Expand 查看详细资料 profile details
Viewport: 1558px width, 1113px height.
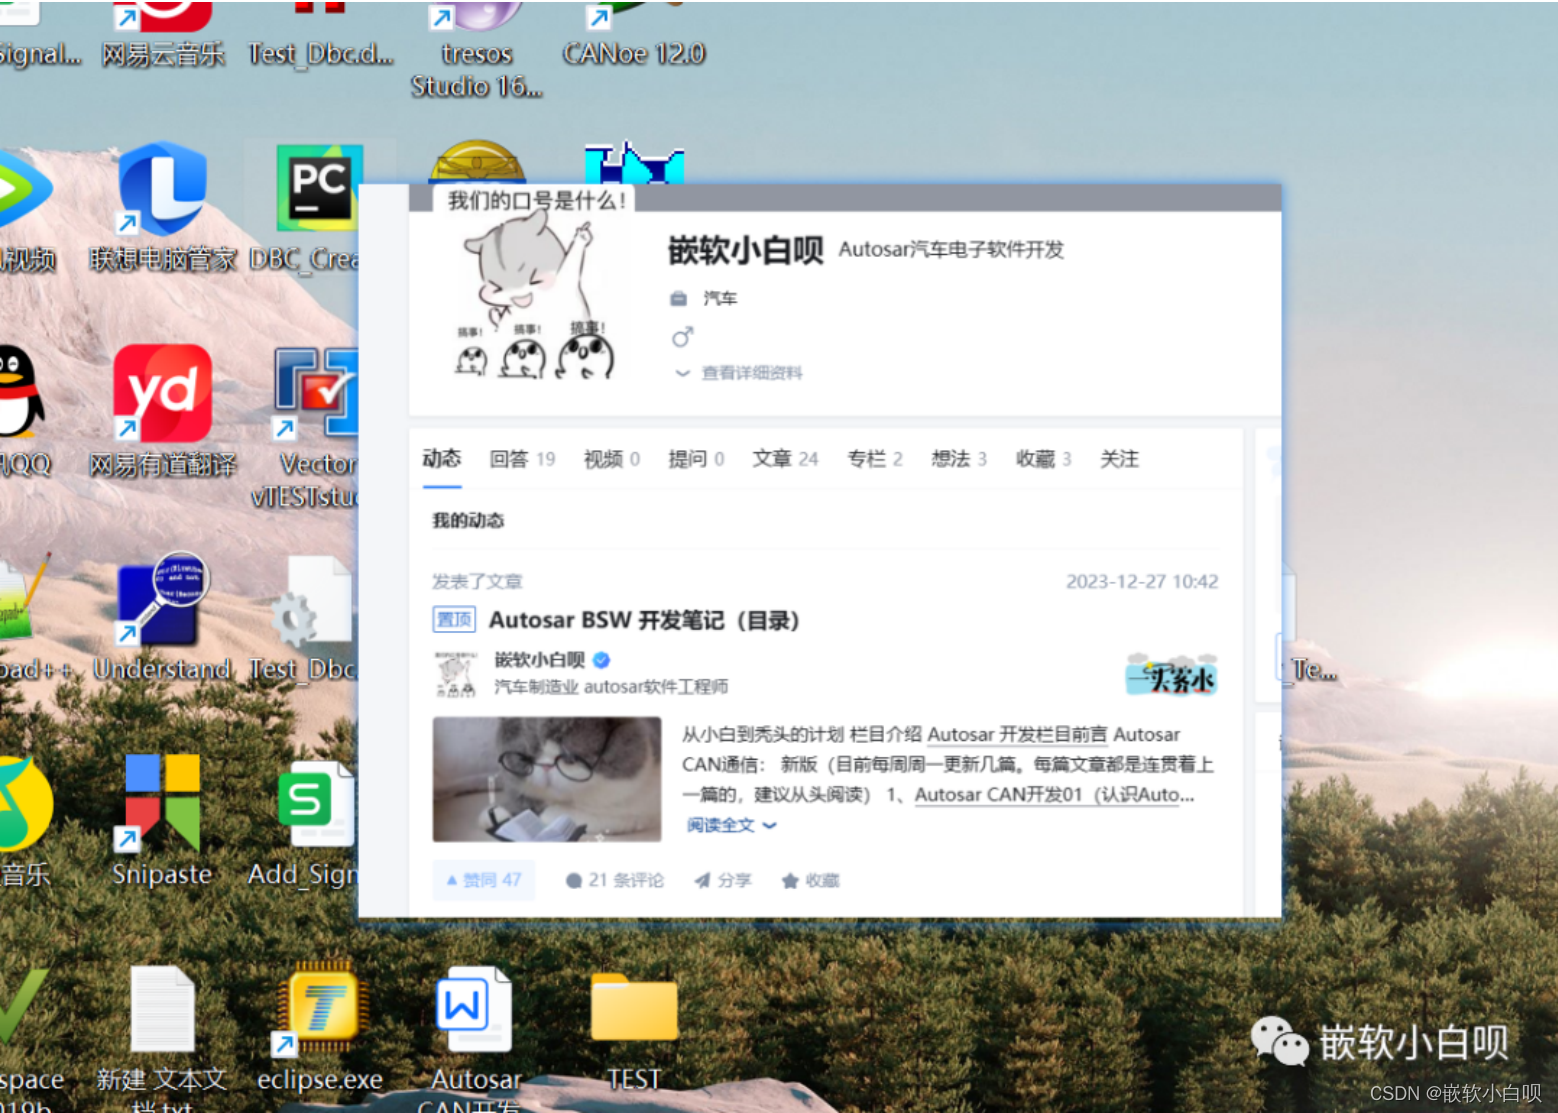[x=739, y=373]
